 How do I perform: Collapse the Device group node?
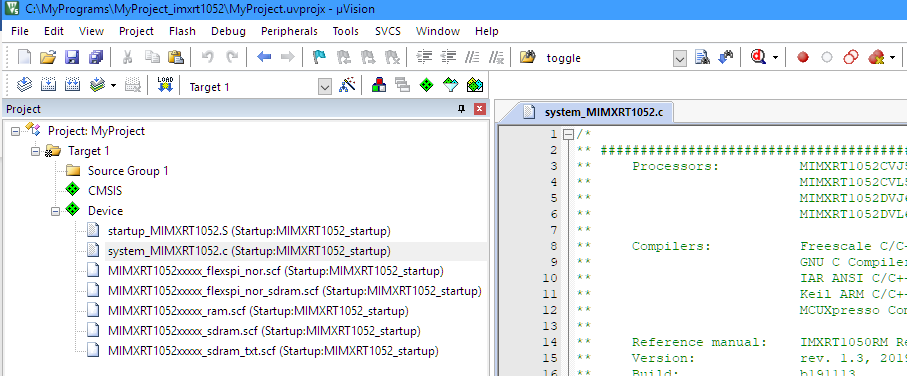point(56,211)
